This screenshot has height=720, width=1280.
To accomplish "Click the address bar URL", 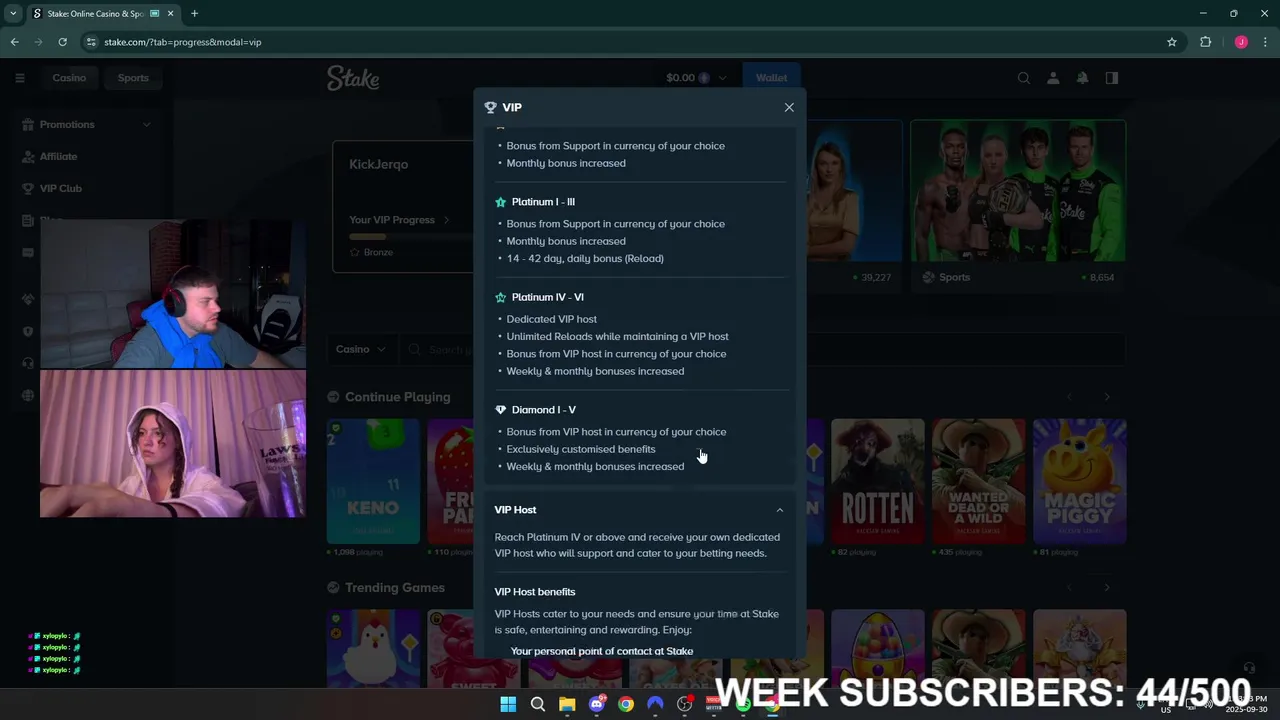I will click(x=182, y=42).
